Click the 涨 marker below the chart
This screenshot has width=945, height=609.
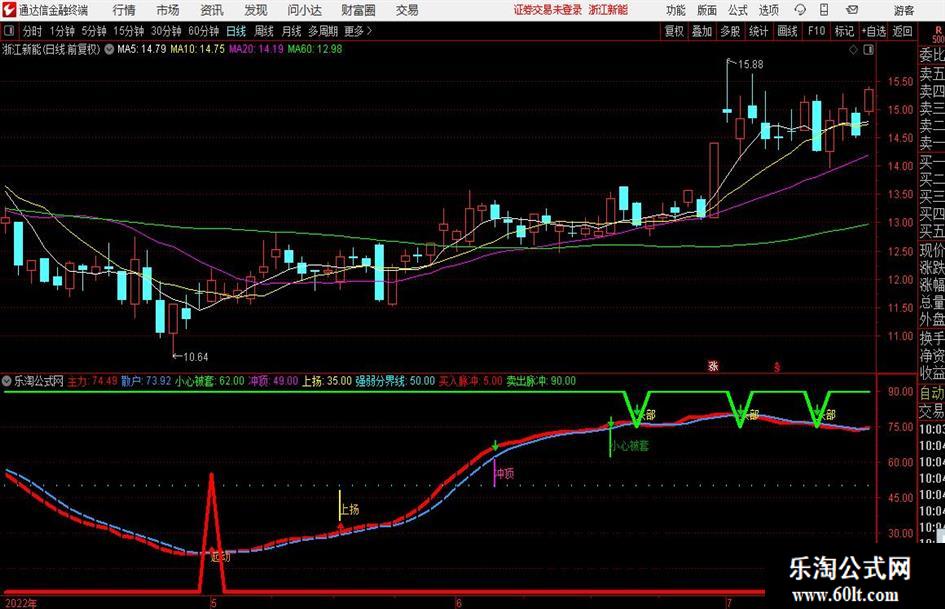pyautogui.click(x=713, y=365)
